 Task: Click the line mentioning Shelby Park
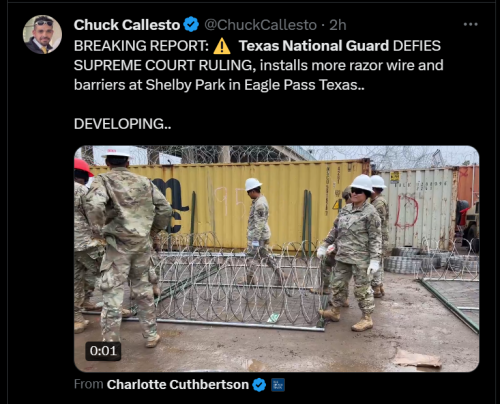click(219, 85)
